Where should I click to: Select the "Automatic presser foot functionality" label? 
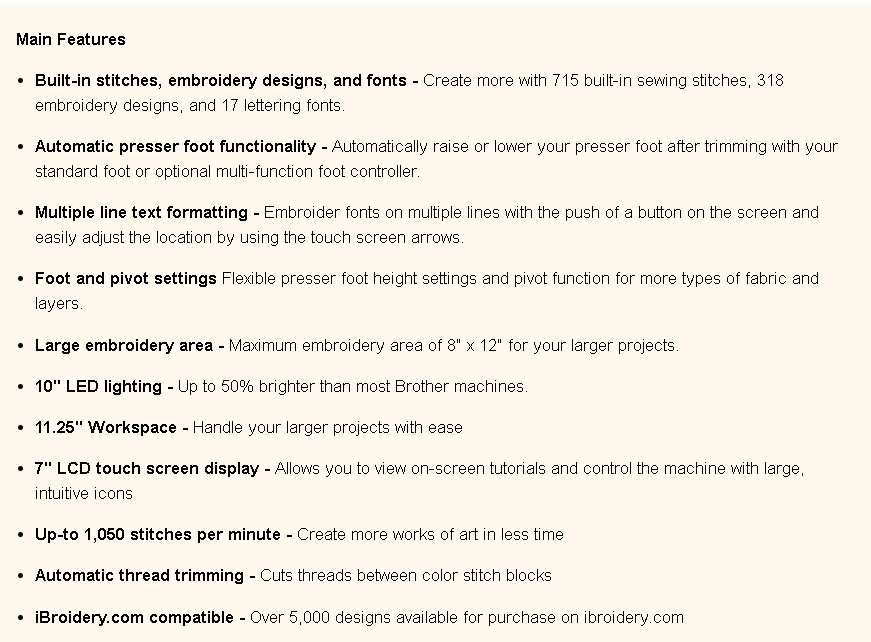click(x=174, y=146)
